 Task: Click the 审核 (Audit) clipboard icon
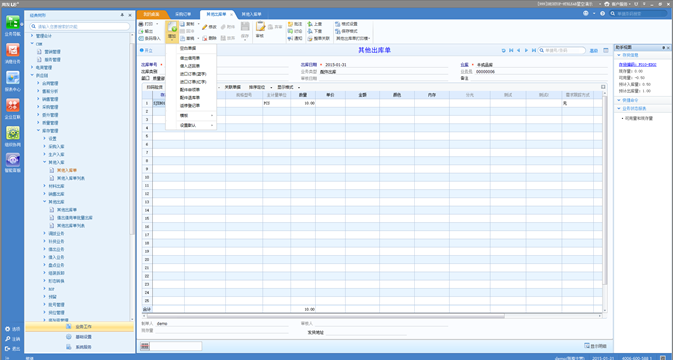click(260, 30)
